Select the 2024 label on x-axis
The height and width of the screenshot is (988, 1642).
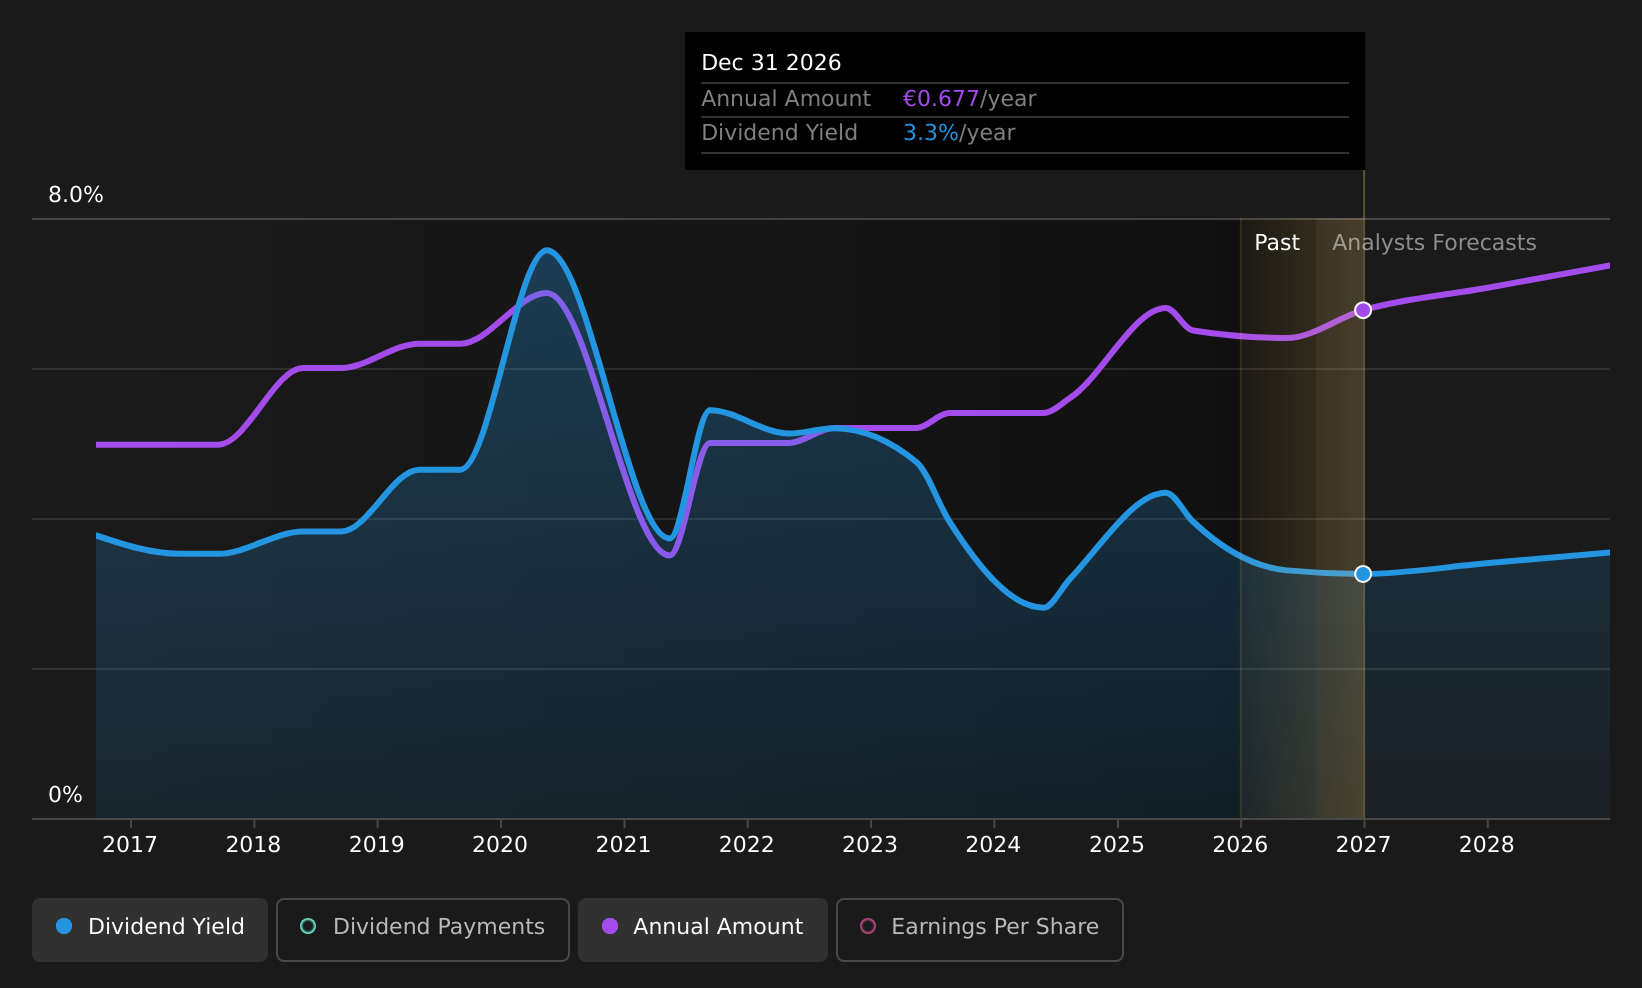tap(993, 845)
